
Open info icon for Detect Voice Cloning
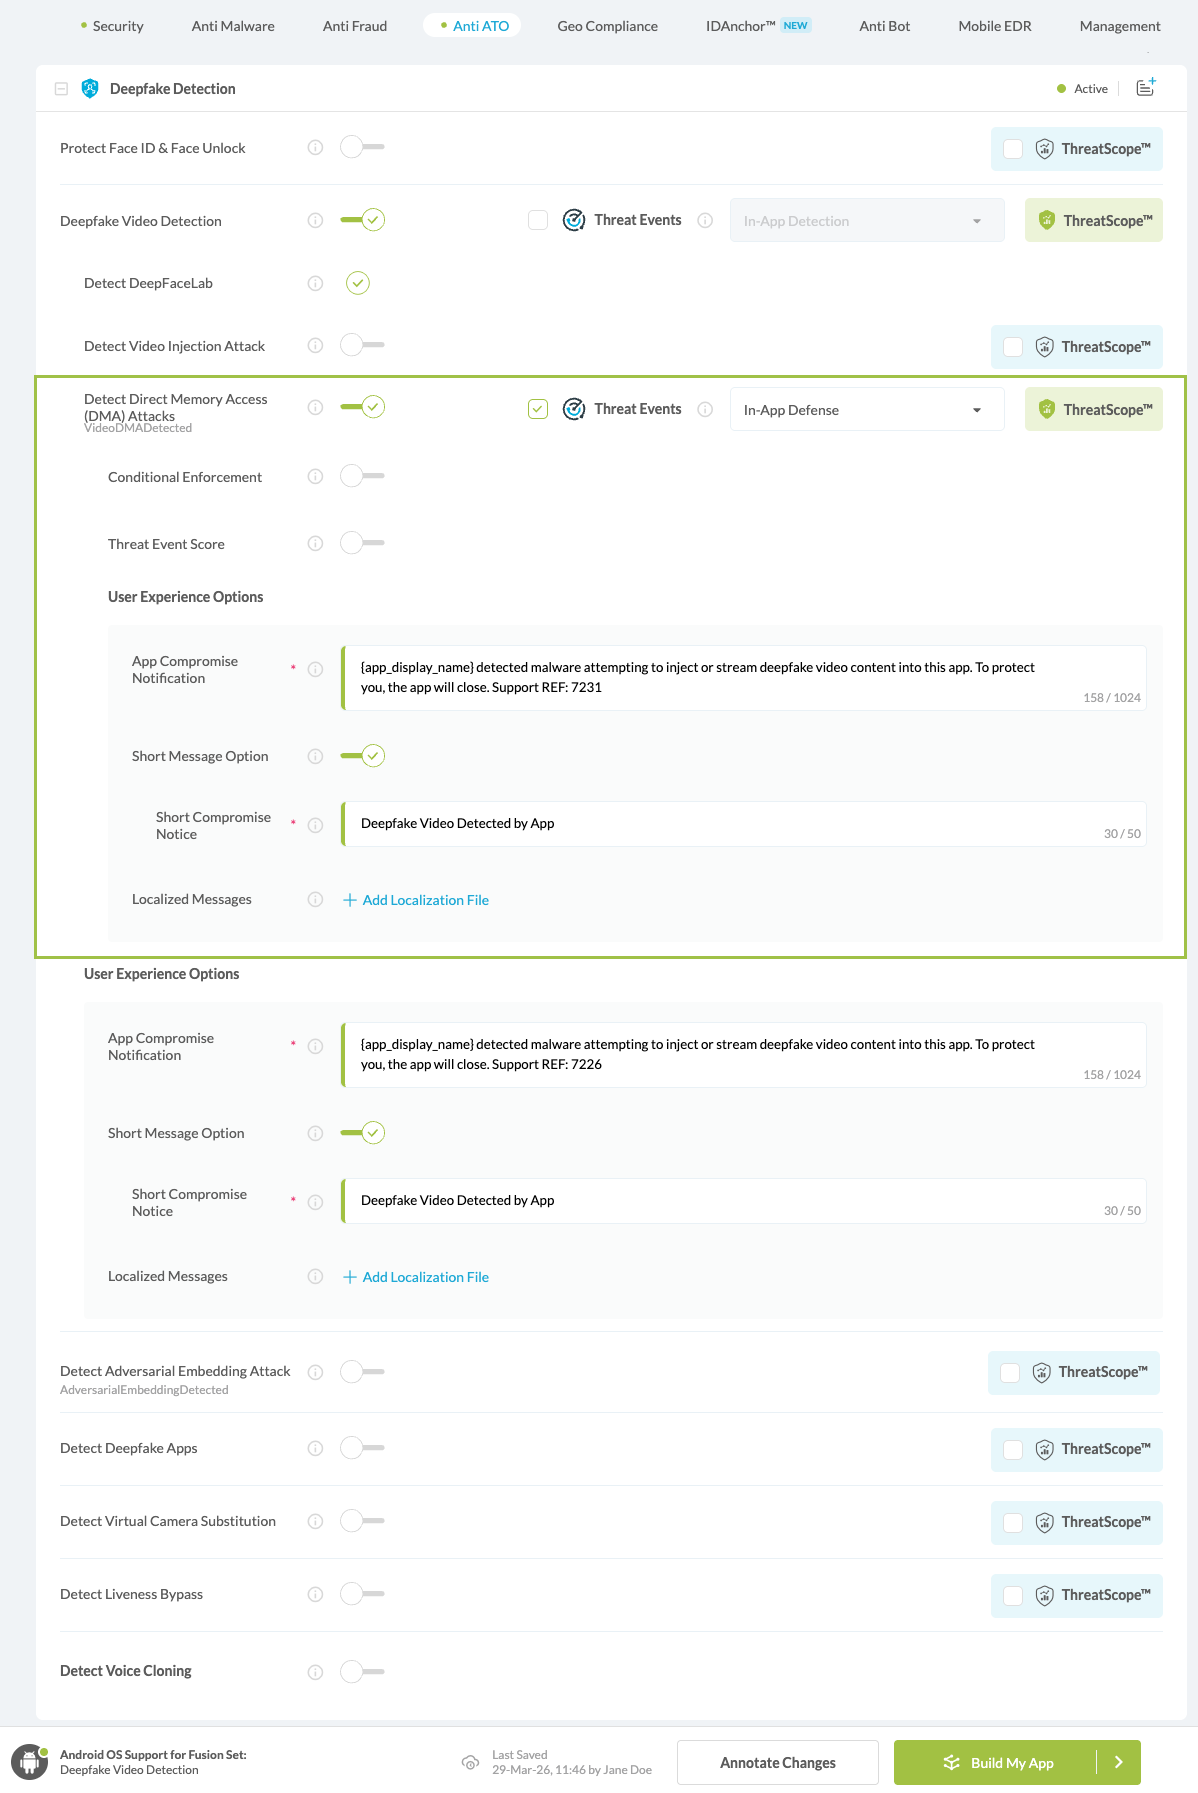click(x=315, y=1672)
